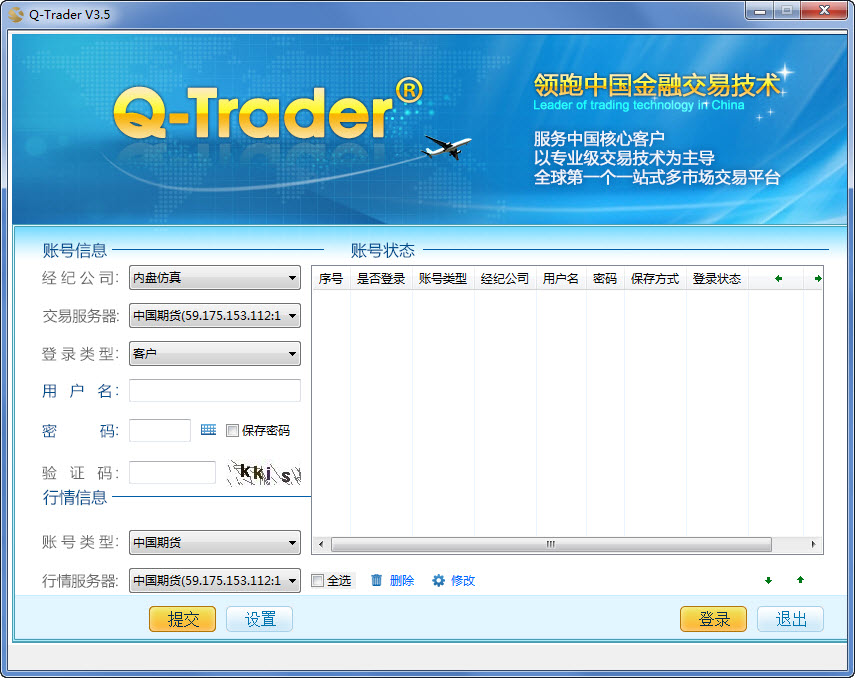The width and height of the screenshot is (855, 678).
Task: Click the 登录状态 column header
Action: click(718, 279)
